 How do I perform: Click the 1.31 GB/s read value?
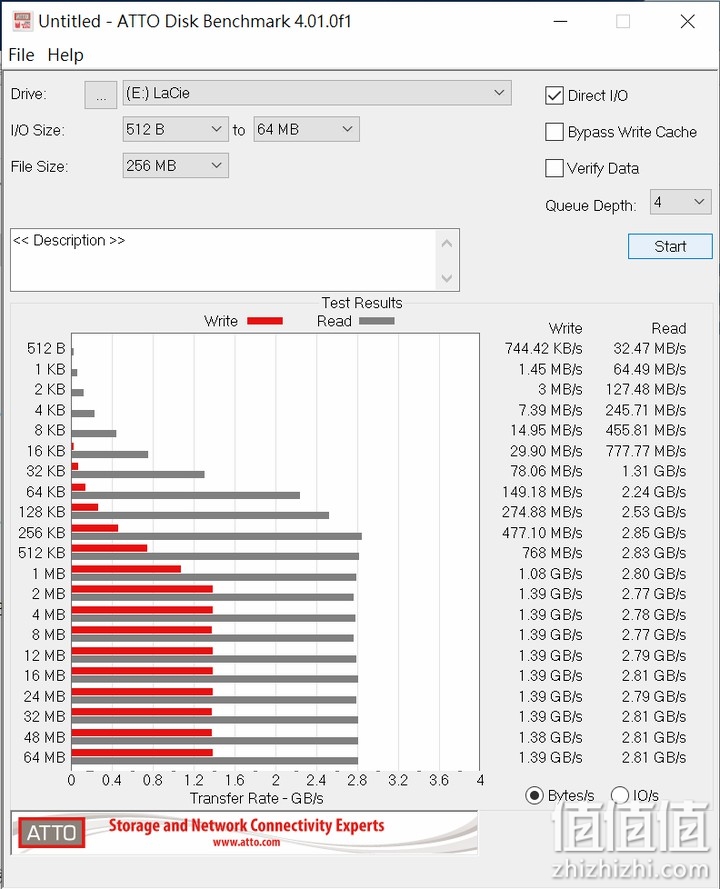654,471
